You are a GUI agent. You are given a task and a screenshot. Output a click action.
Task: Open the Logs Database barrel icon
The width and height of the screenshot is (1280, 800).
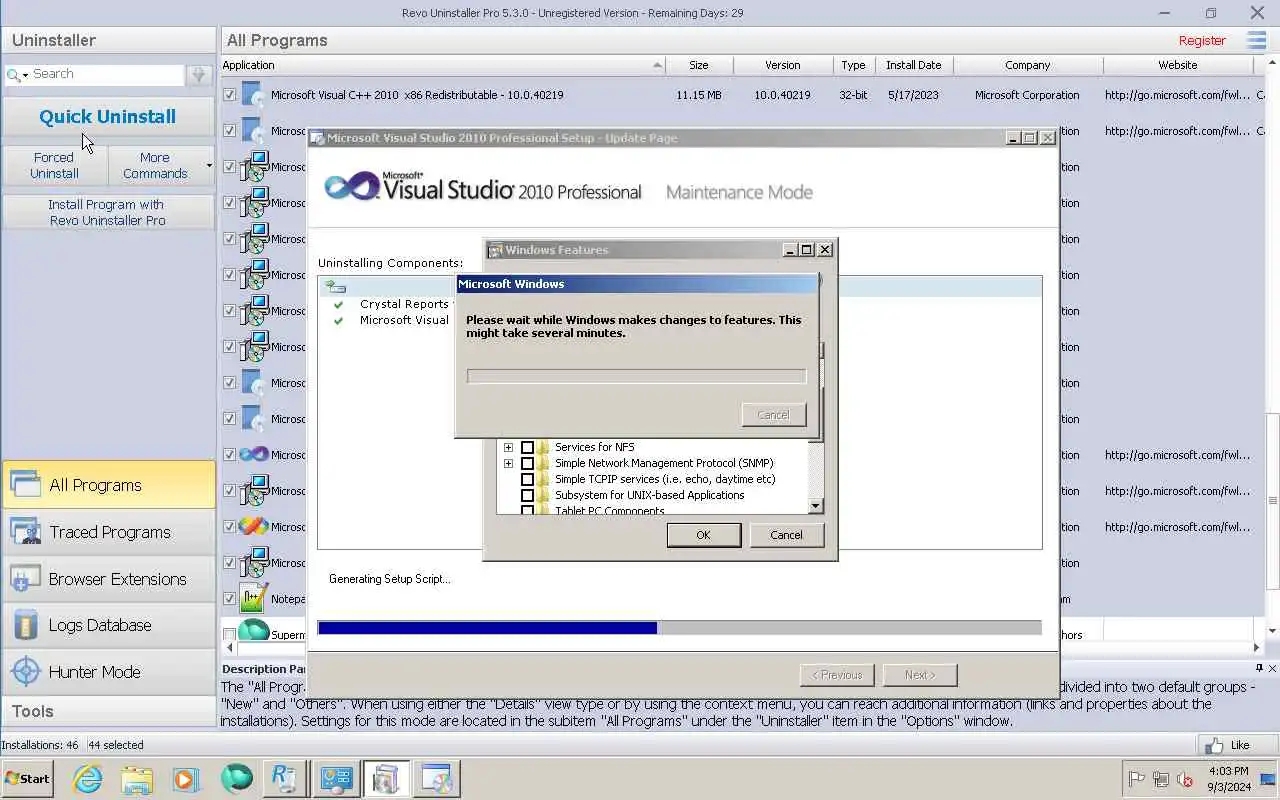pyautogui.click(x=25, y=625)
